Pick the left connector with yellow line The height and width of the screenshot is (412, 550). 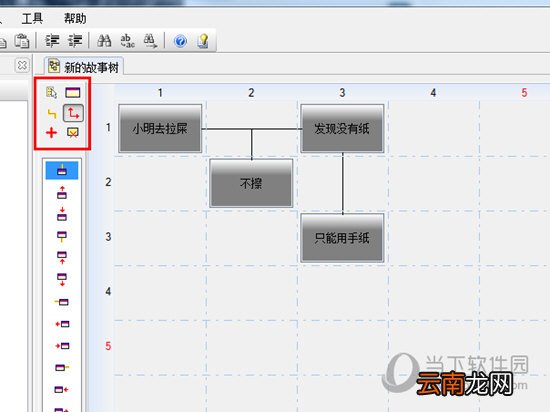click(x=62, y=302)
